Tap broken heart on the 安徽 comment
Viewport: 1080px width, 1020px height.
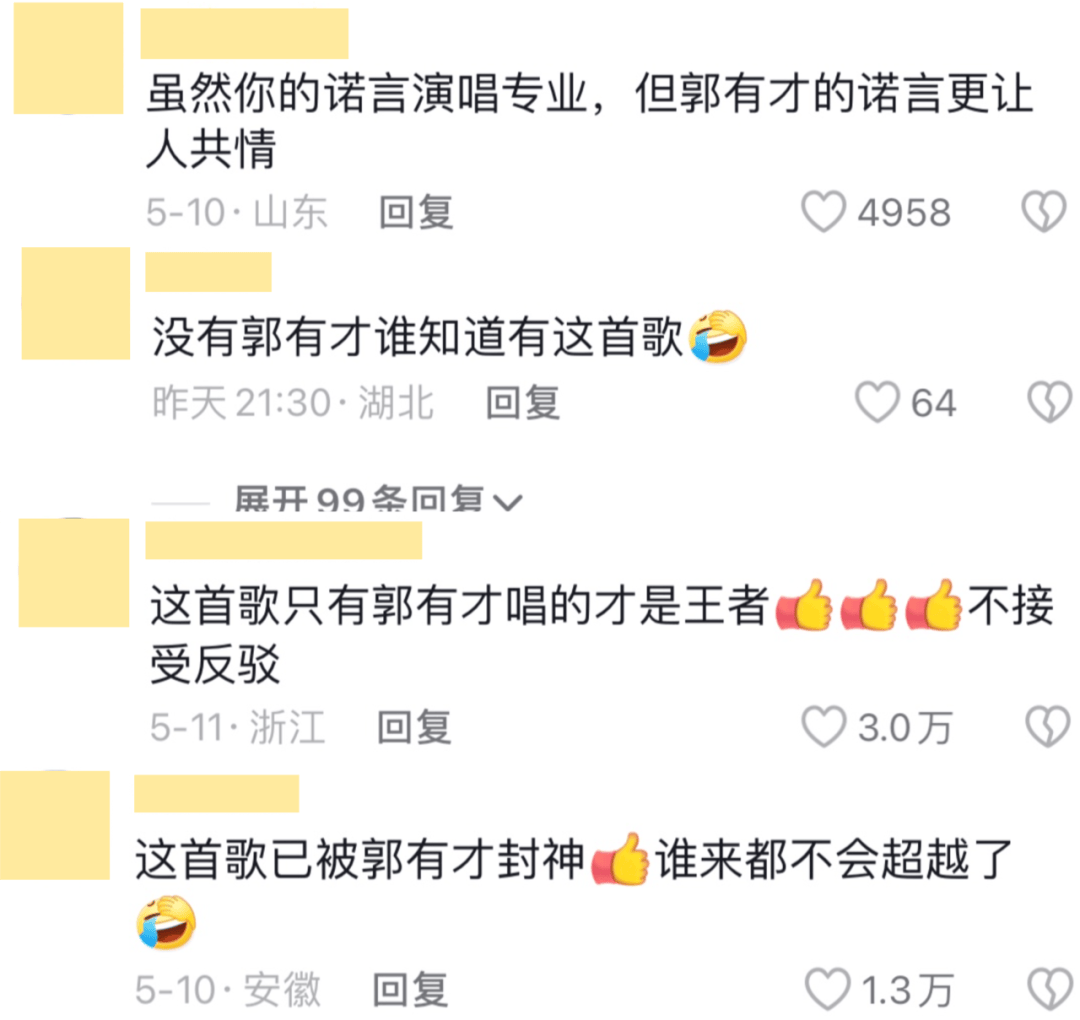click(x=1050, y=990)
